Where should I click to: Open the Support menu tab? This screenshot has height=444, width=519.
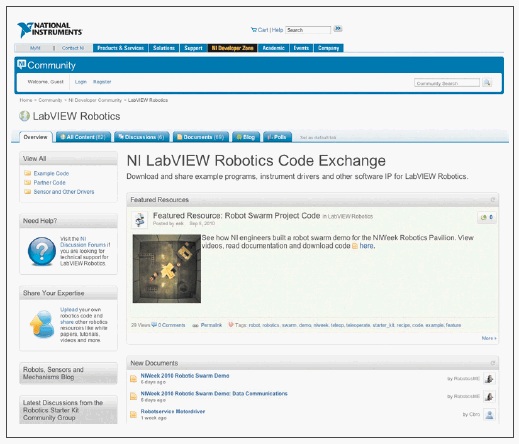coord(193,48)
